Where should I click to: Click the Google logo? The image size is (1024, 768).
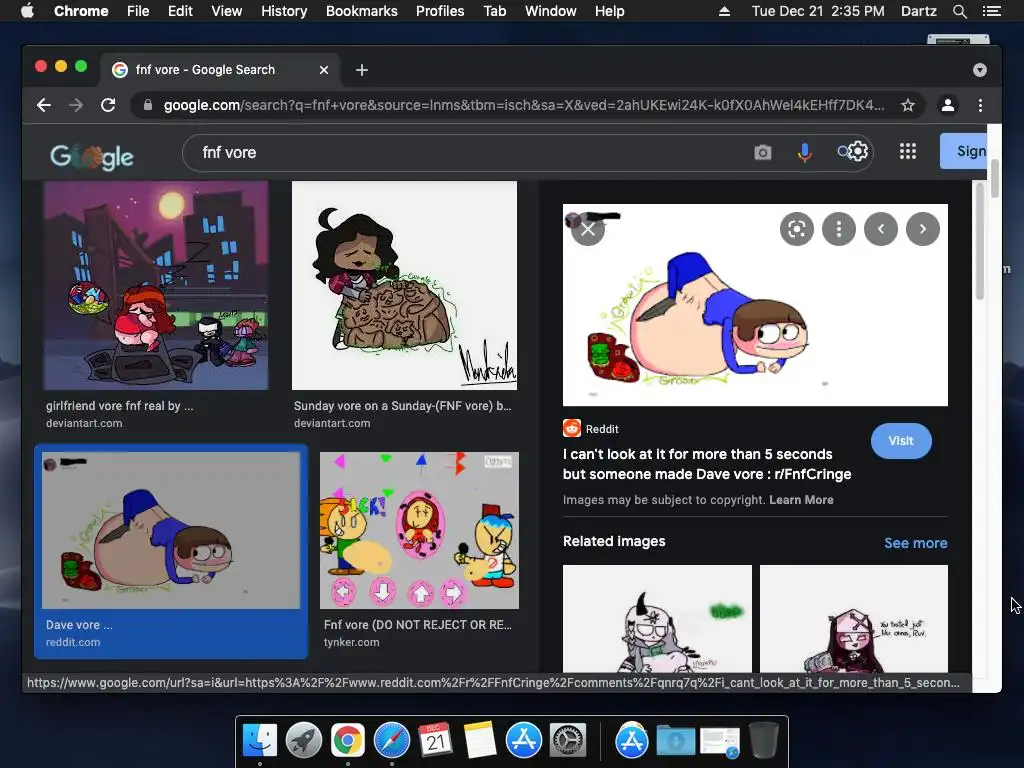click(x=92, y=157)
